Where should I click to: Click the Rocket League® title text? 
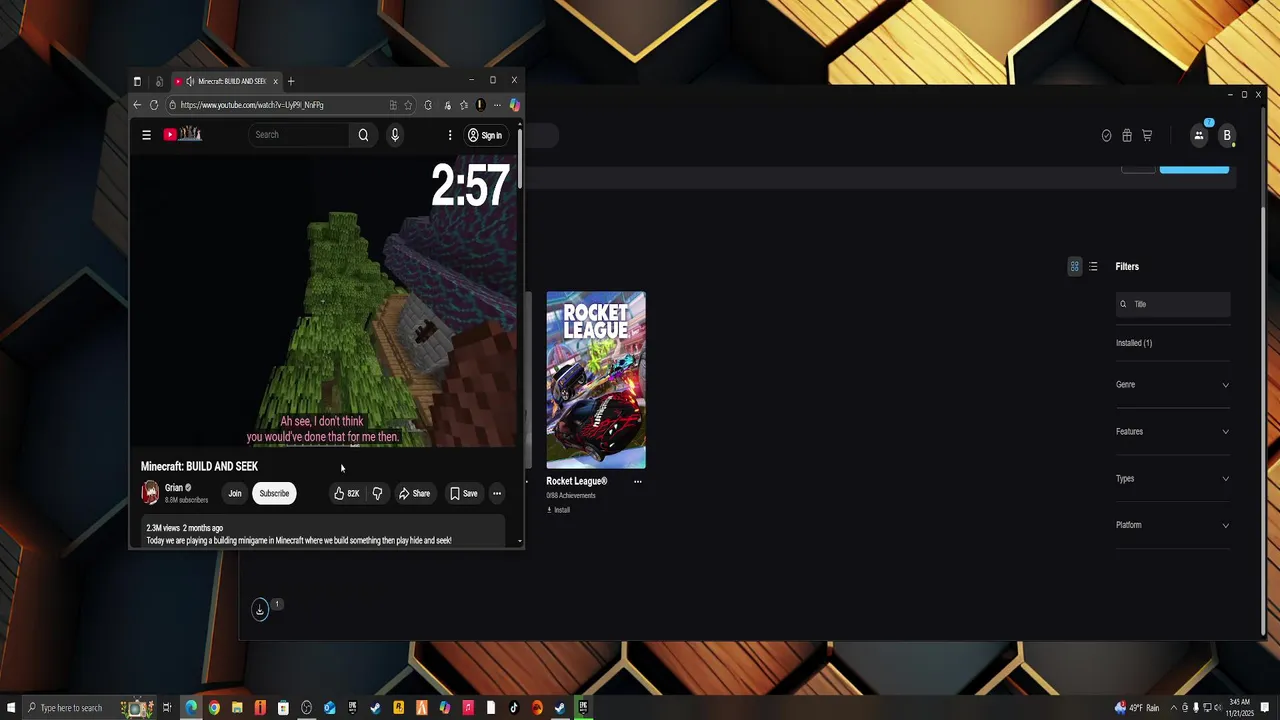(x=577, y=481)
